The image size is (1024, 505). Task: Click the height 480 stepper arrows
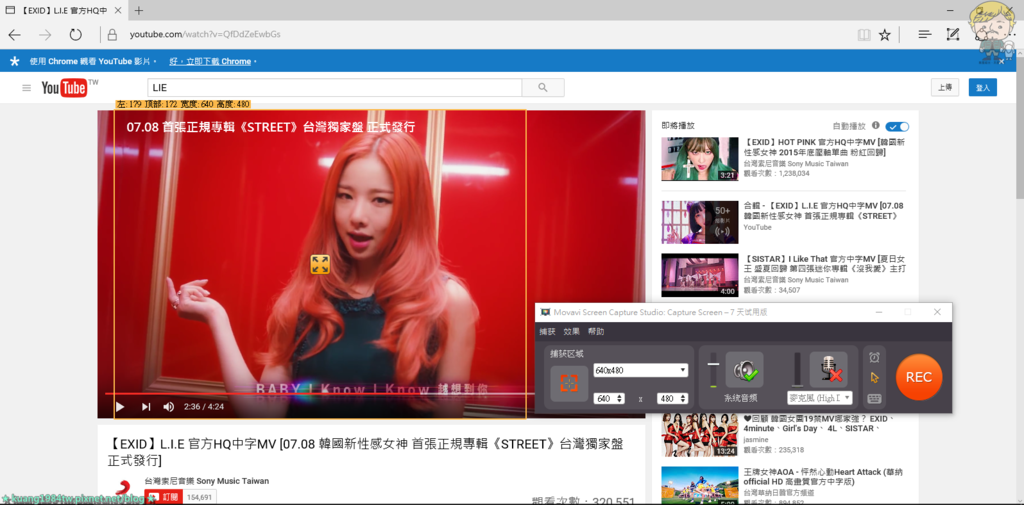(x=683, y=399)
